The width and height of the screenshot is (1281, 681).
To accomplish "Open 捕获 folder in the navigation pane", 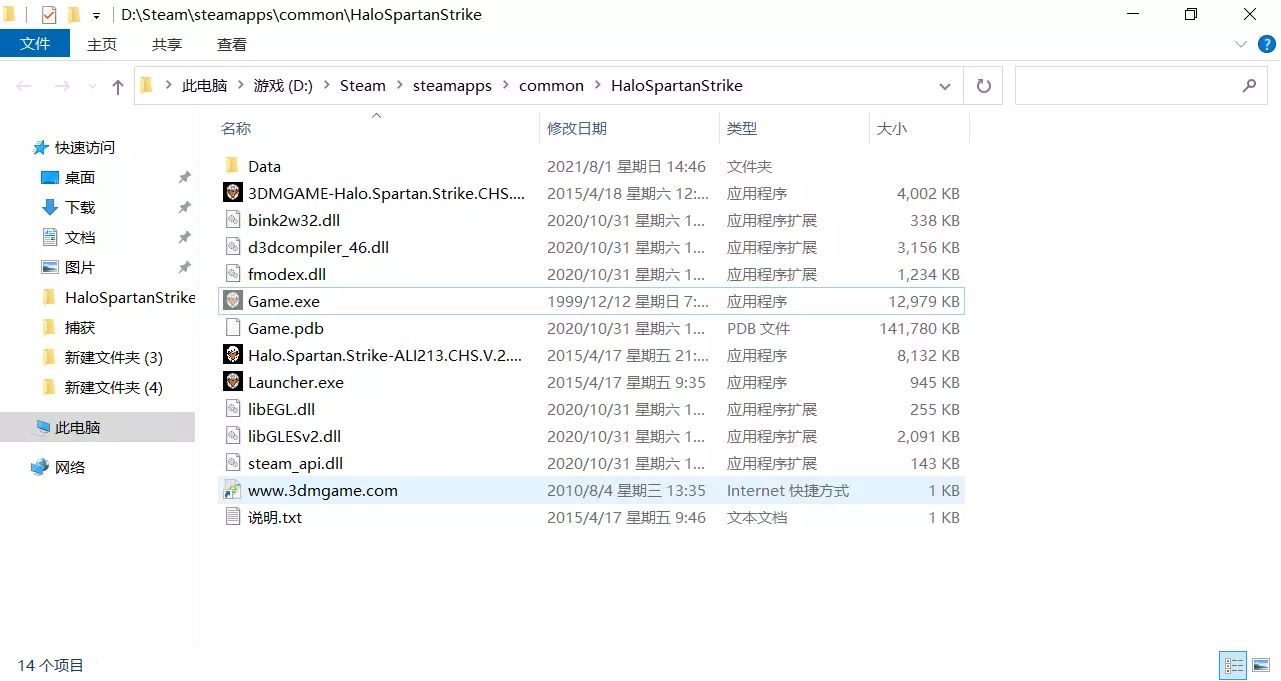I will (x=80, y=327).
